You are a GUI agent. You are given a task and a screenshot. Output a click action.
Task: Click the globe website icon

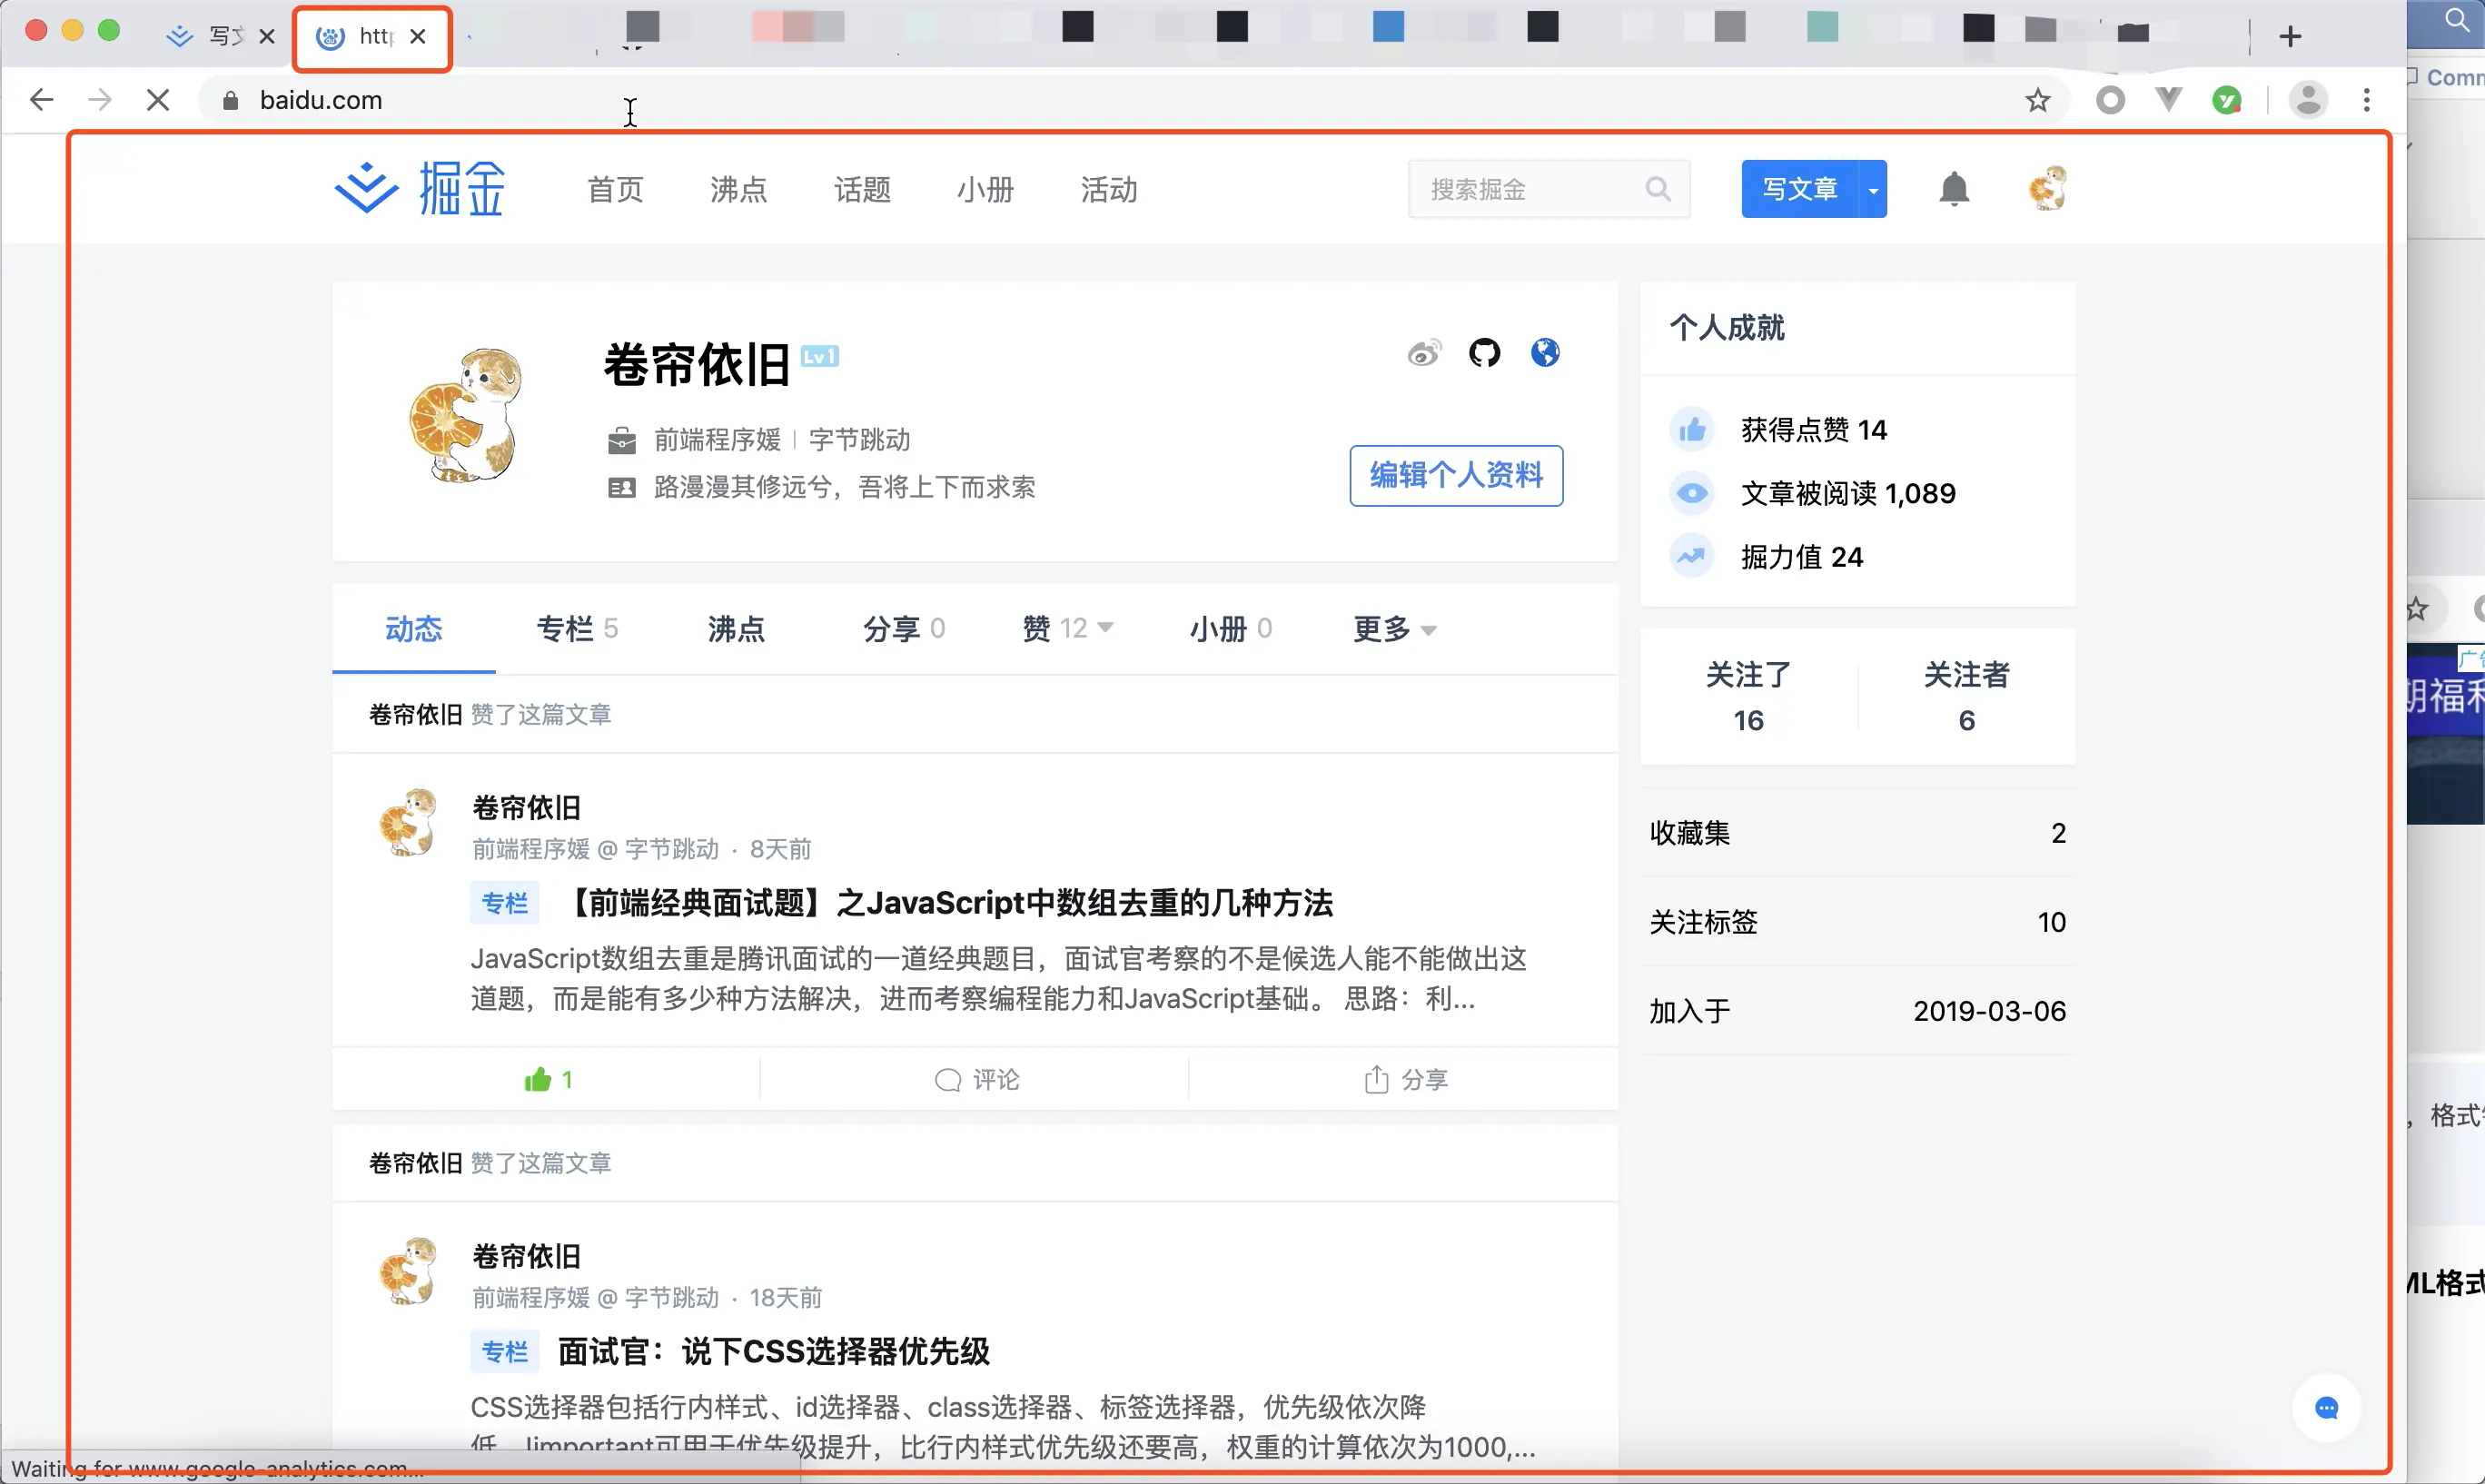(x=1545, y=353)
